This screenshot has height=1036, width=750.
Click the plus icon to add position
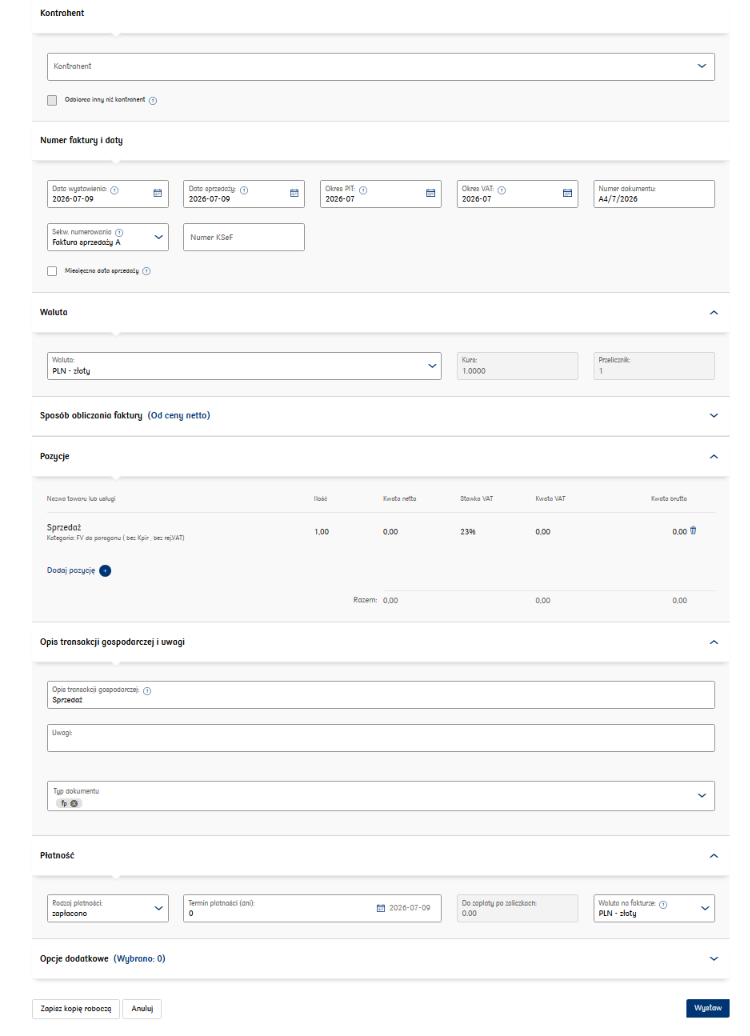click(x=105, y=571)
